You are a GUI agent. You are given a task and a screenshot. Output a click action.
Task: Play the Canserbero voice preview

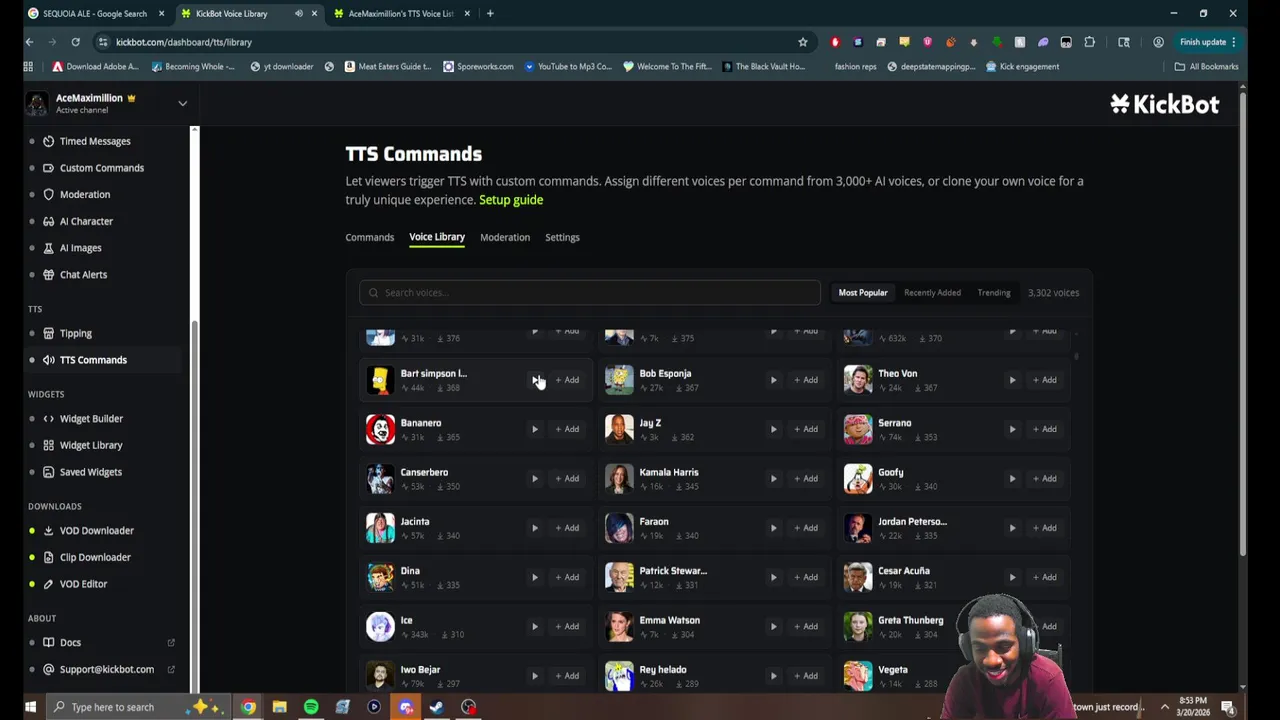(534, 478)
